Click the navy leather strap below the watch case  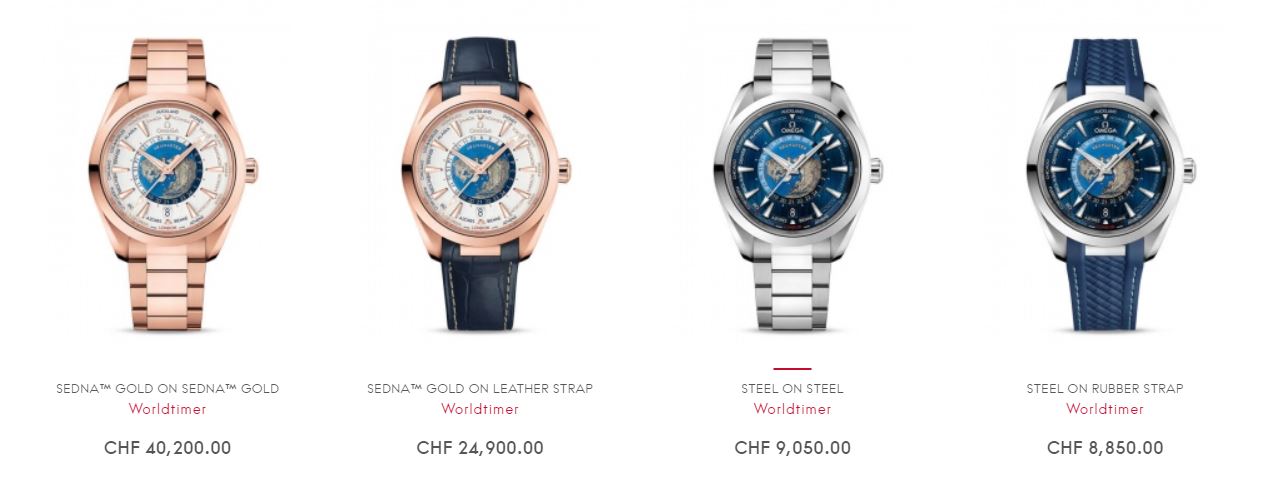point(481,286)
